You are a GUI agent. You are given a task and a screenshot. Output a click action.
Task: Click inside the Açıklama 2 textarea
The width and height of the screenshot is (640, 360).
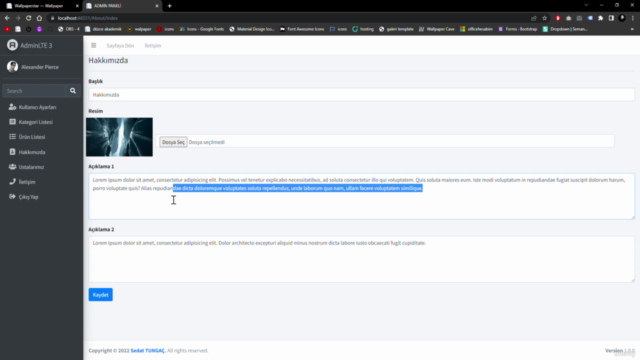[x=361, y=259]
